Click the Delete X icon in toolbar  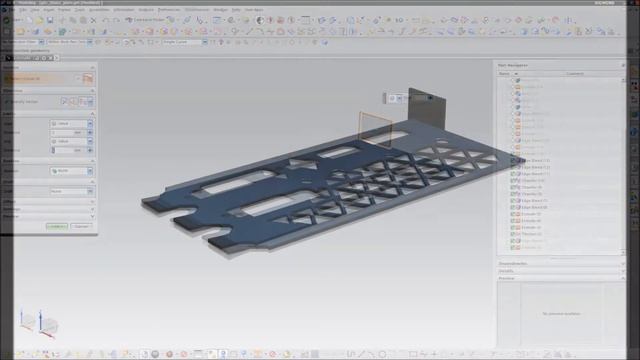point(93,20)
